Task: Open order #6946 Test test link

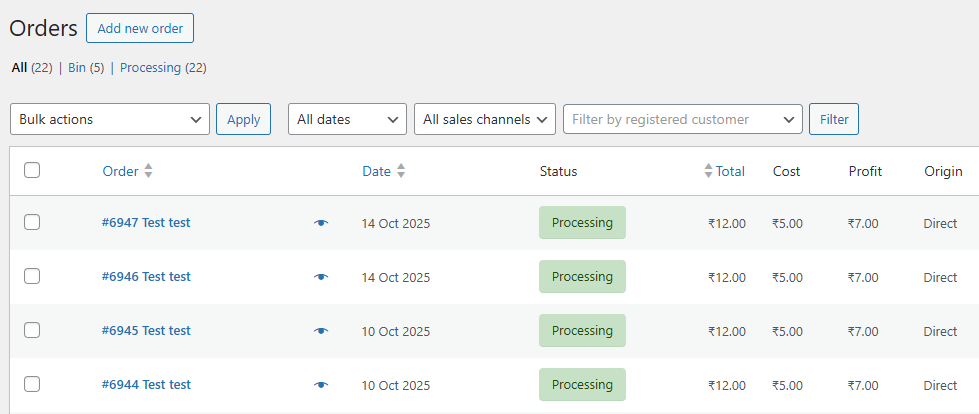Action: (x=146, y=277)
